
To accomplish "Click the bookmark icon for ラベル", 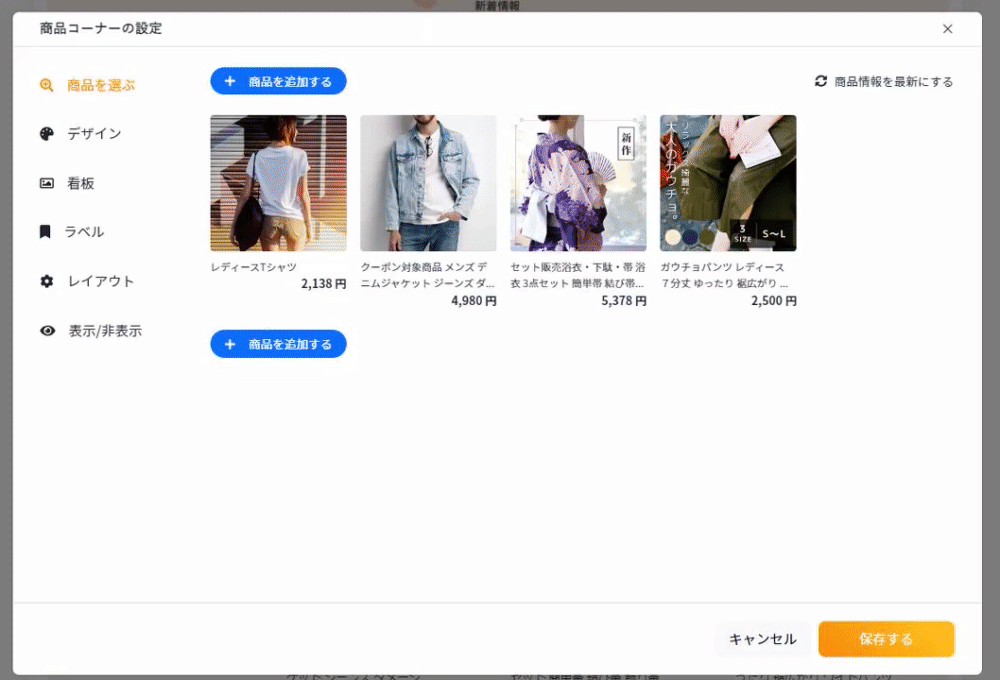I will pos(45,232).
